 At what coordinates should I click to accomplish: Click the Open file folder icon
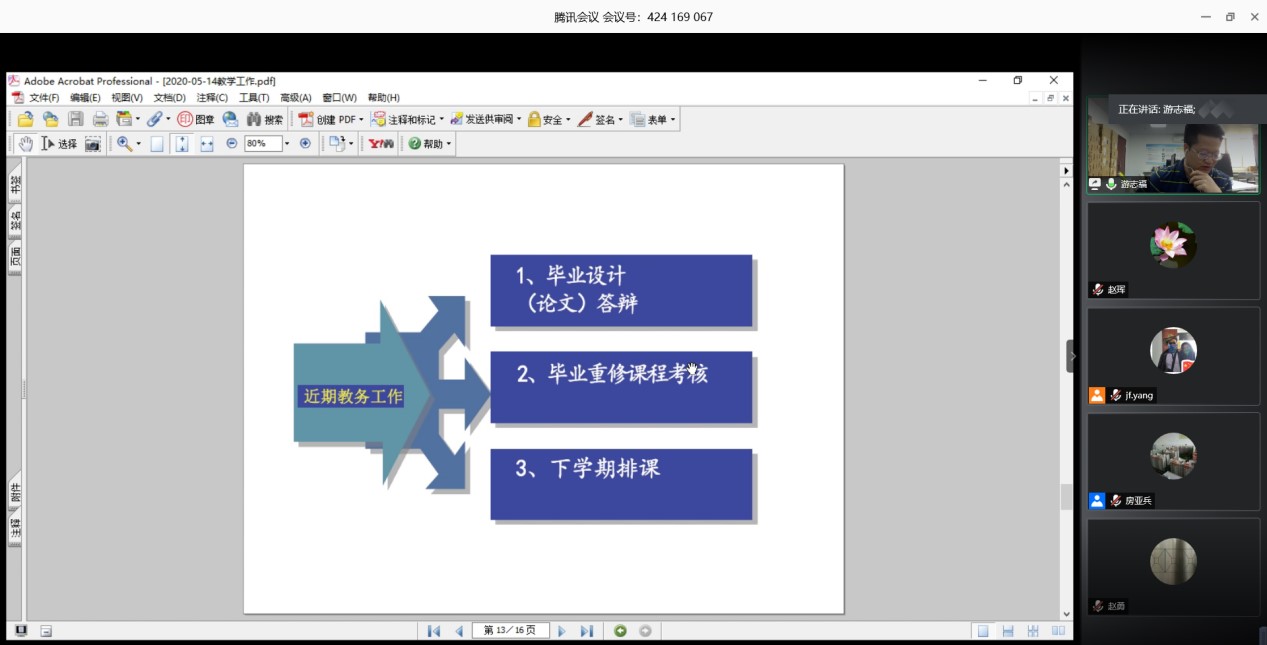[26, 119]
